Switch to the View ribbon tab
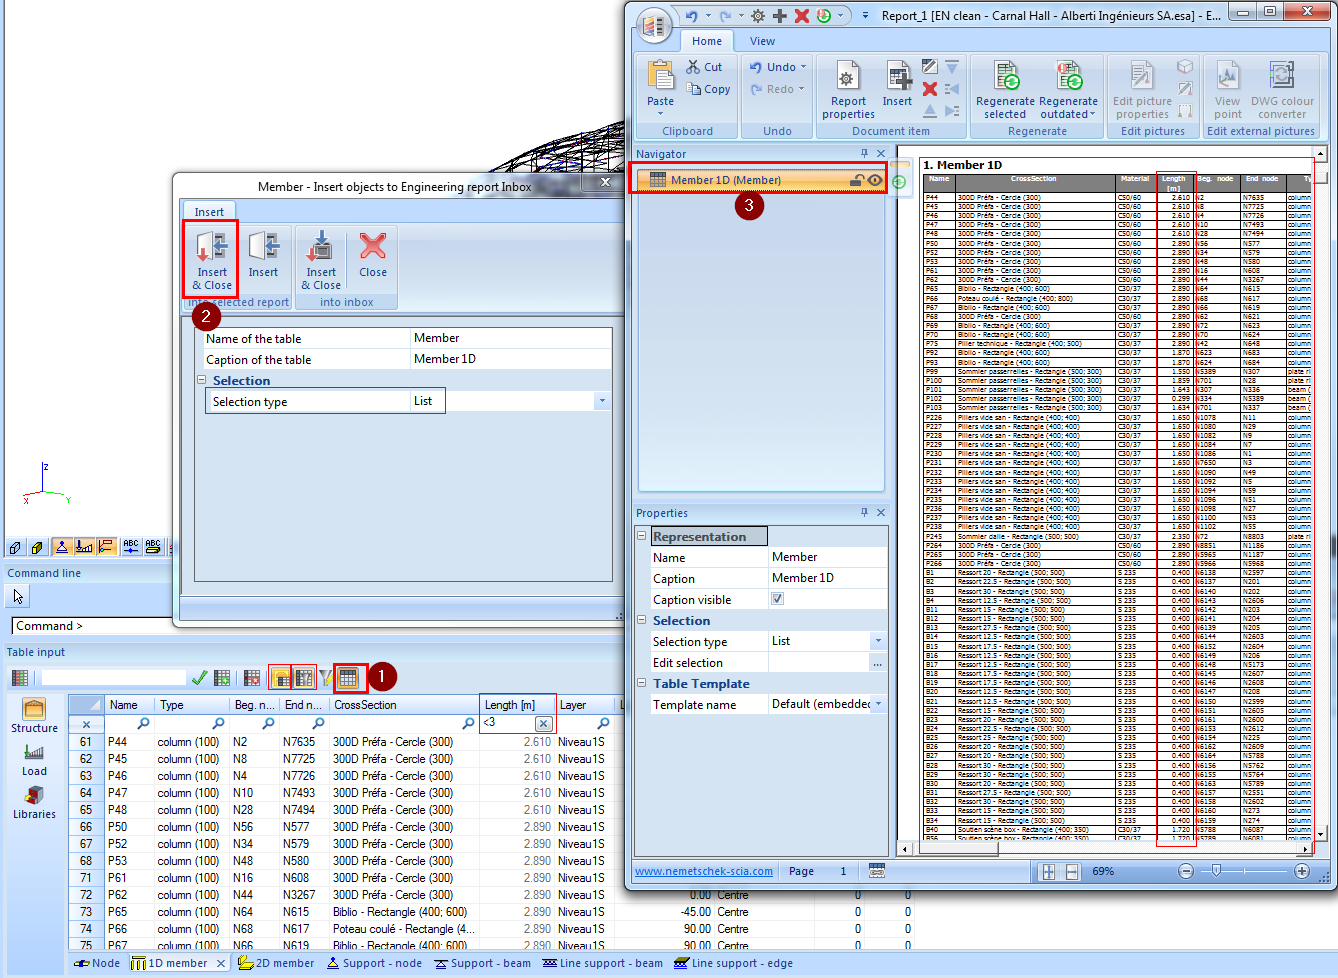Image resolution: width=1338 pixels, height=978 pixels. [762, 41]
